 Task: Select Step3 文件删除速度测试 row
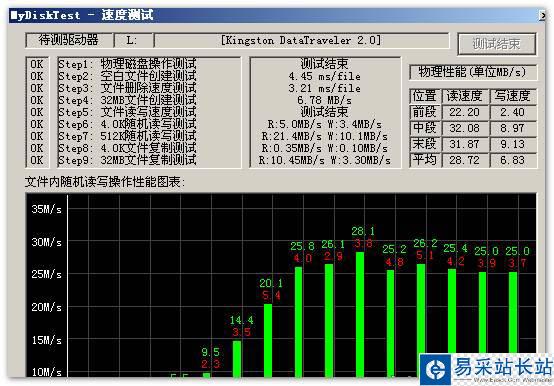tap(127, 88)
